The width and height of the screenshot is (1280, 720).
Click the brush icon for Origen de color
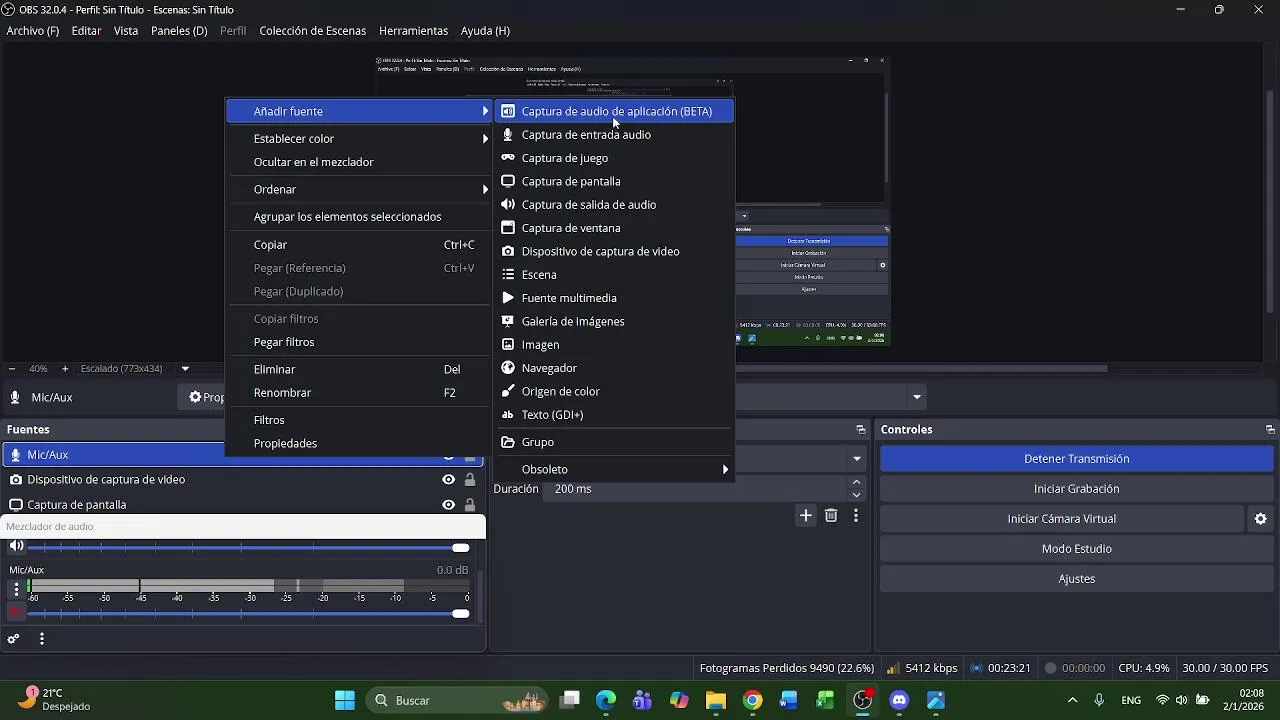point(508,391)
